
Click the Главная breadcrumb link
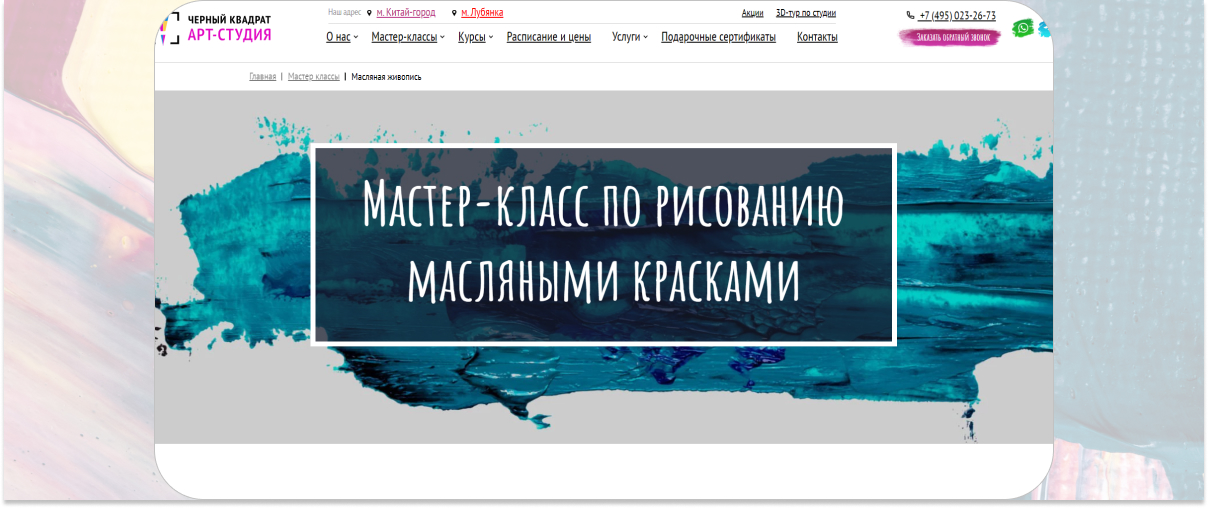pyautogui.click(x=262, y=77)
